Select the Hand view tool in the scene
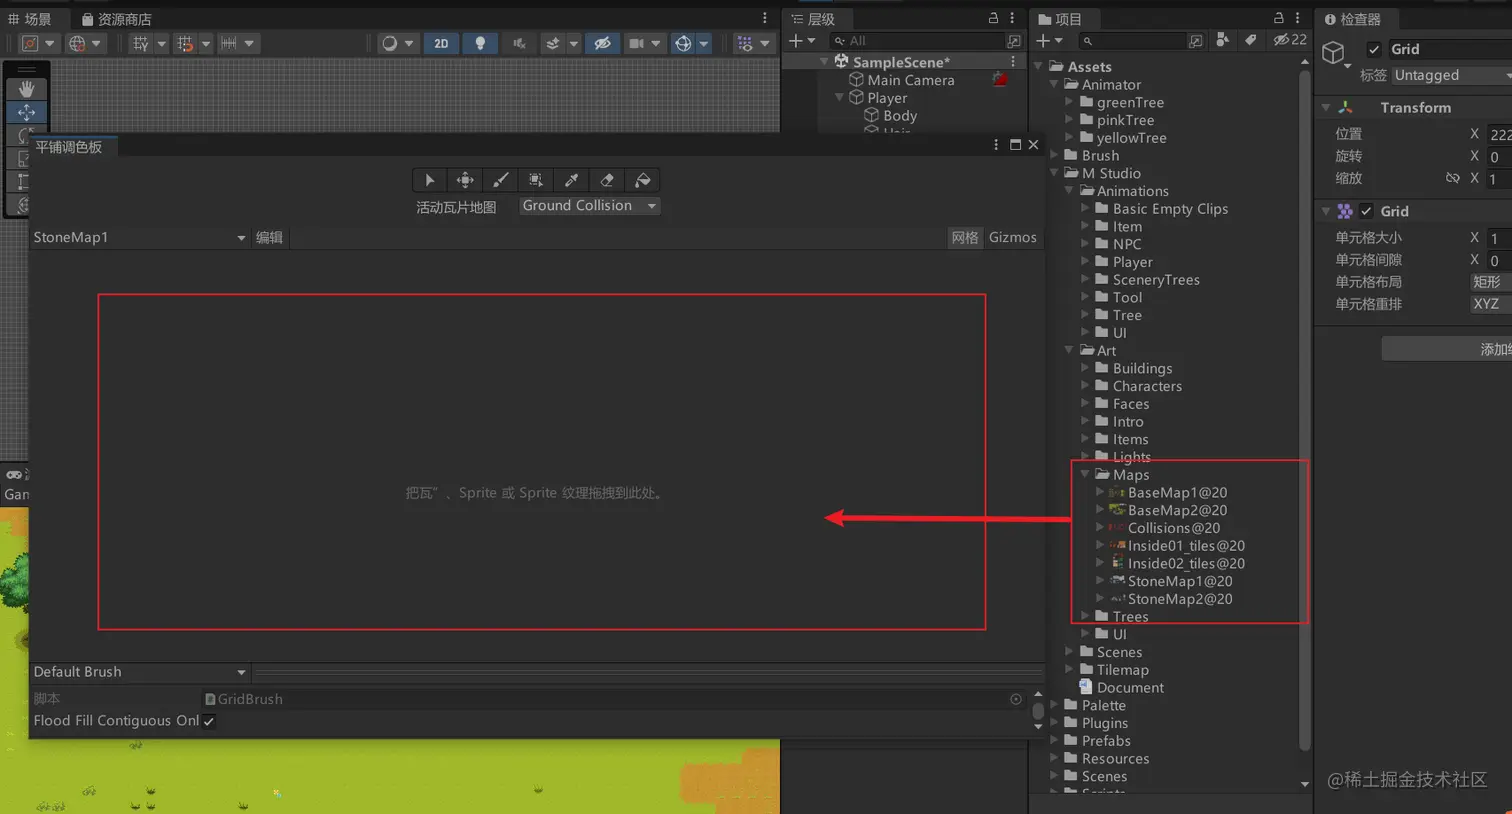The height and width of the screenshot is (814, 1512). point(26,89)
